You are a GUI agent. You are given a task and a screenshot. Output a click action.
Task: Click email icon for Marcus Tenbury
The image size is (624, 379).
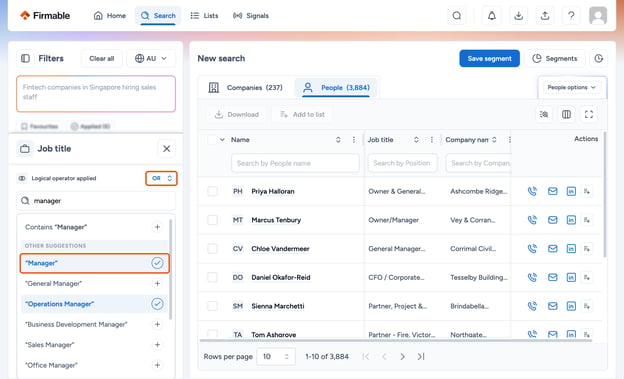(552, 220)
